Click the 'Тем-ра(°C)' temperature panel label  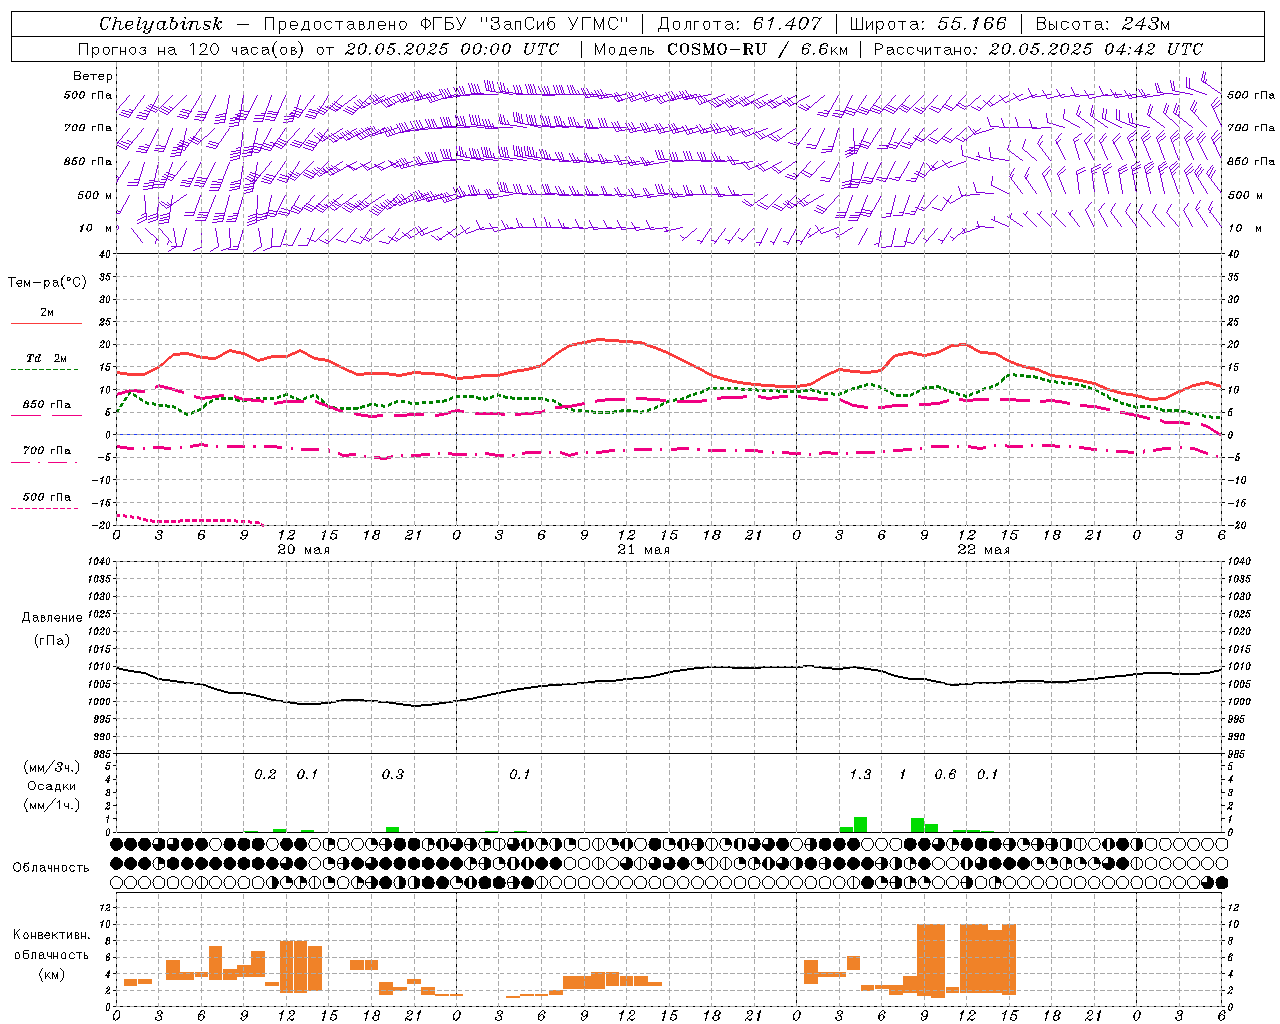click(x=47, y=283)
